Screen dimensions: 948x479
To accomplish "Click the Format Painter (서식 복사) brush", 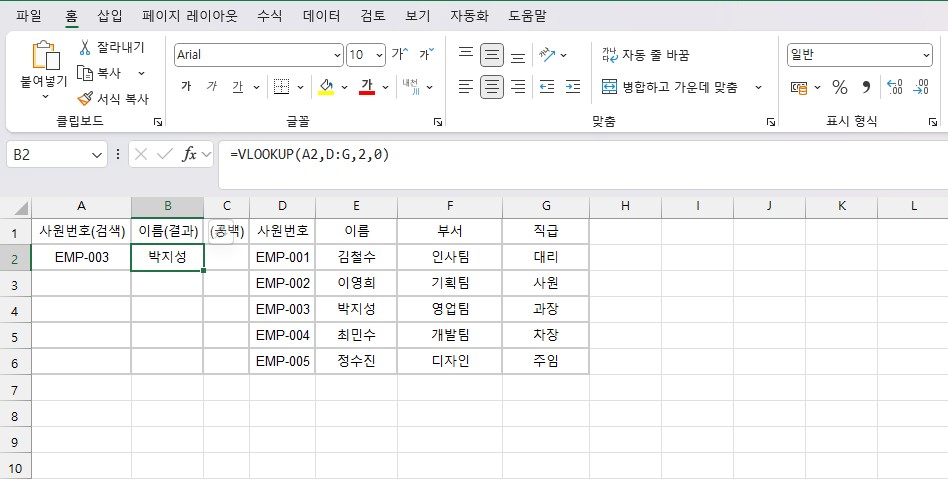I will [85, 99].
